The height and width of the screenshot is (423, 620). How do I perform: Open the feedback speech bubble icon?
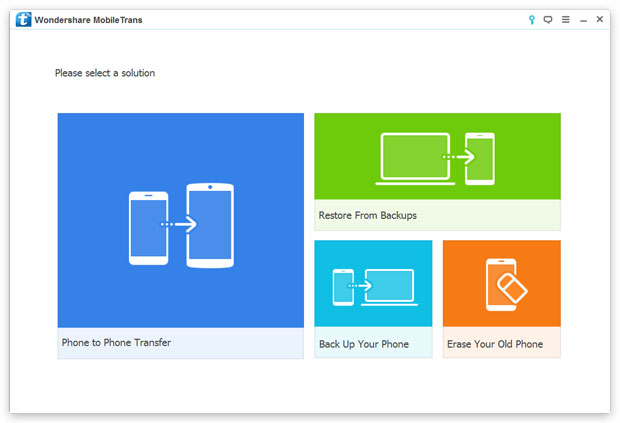(548, 19)
